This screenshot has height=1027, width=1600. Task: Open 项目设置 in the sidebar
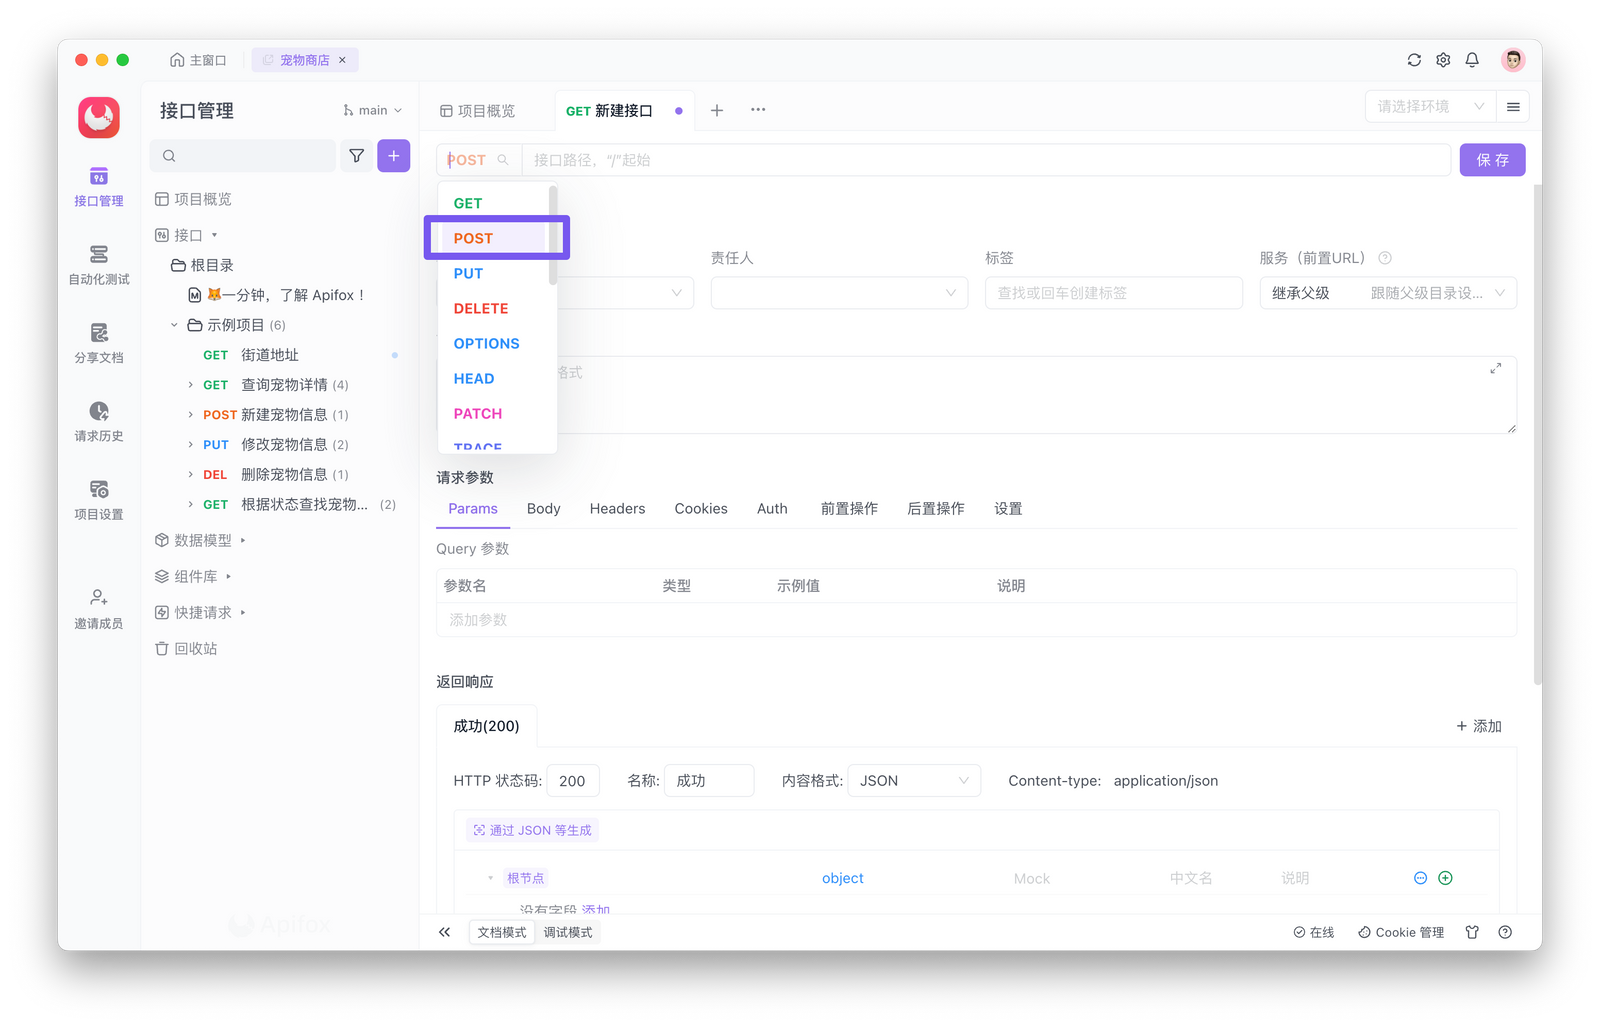[x=97, y=497]
